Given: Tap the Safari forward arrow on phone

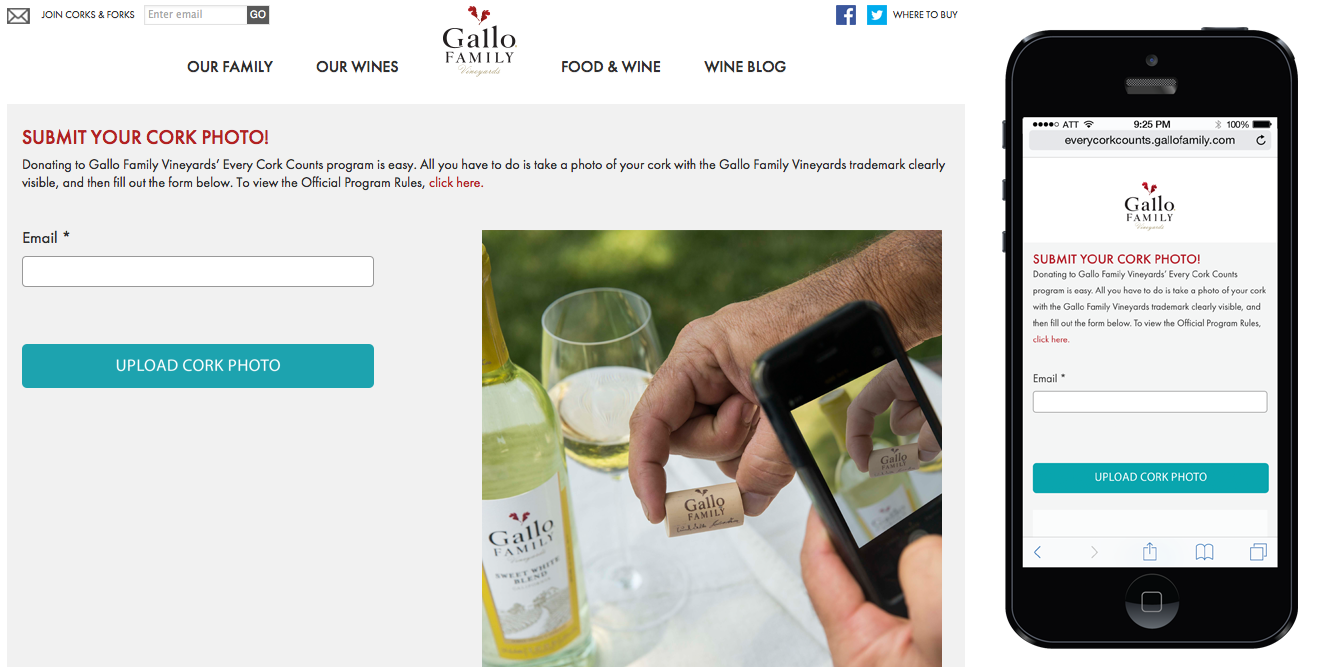Looking at the screenshot, I should point(1094,552).
